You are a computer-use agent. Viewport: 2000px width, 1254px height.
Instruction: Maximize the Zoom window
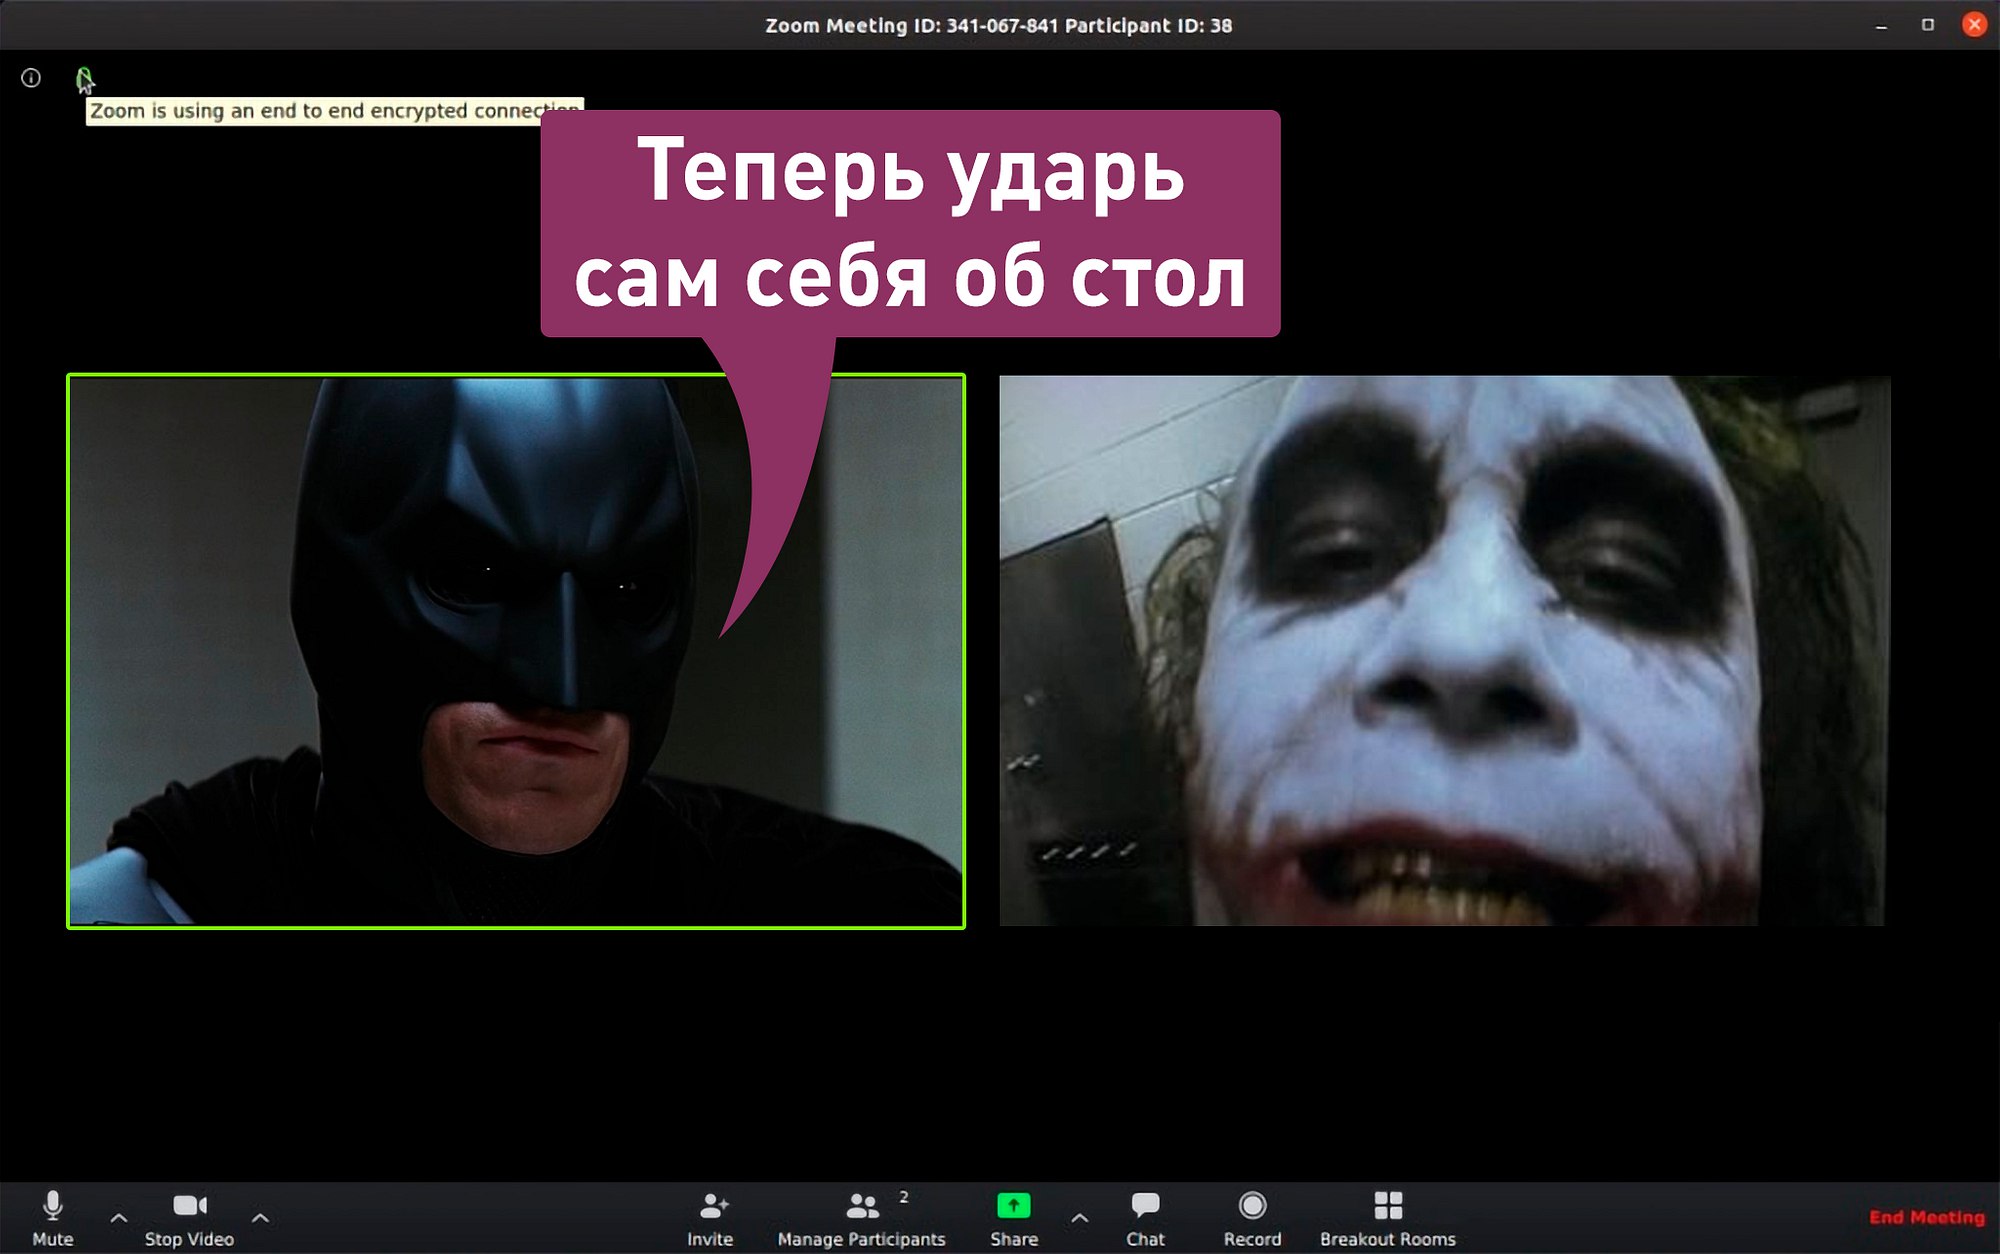[1928, 25]
